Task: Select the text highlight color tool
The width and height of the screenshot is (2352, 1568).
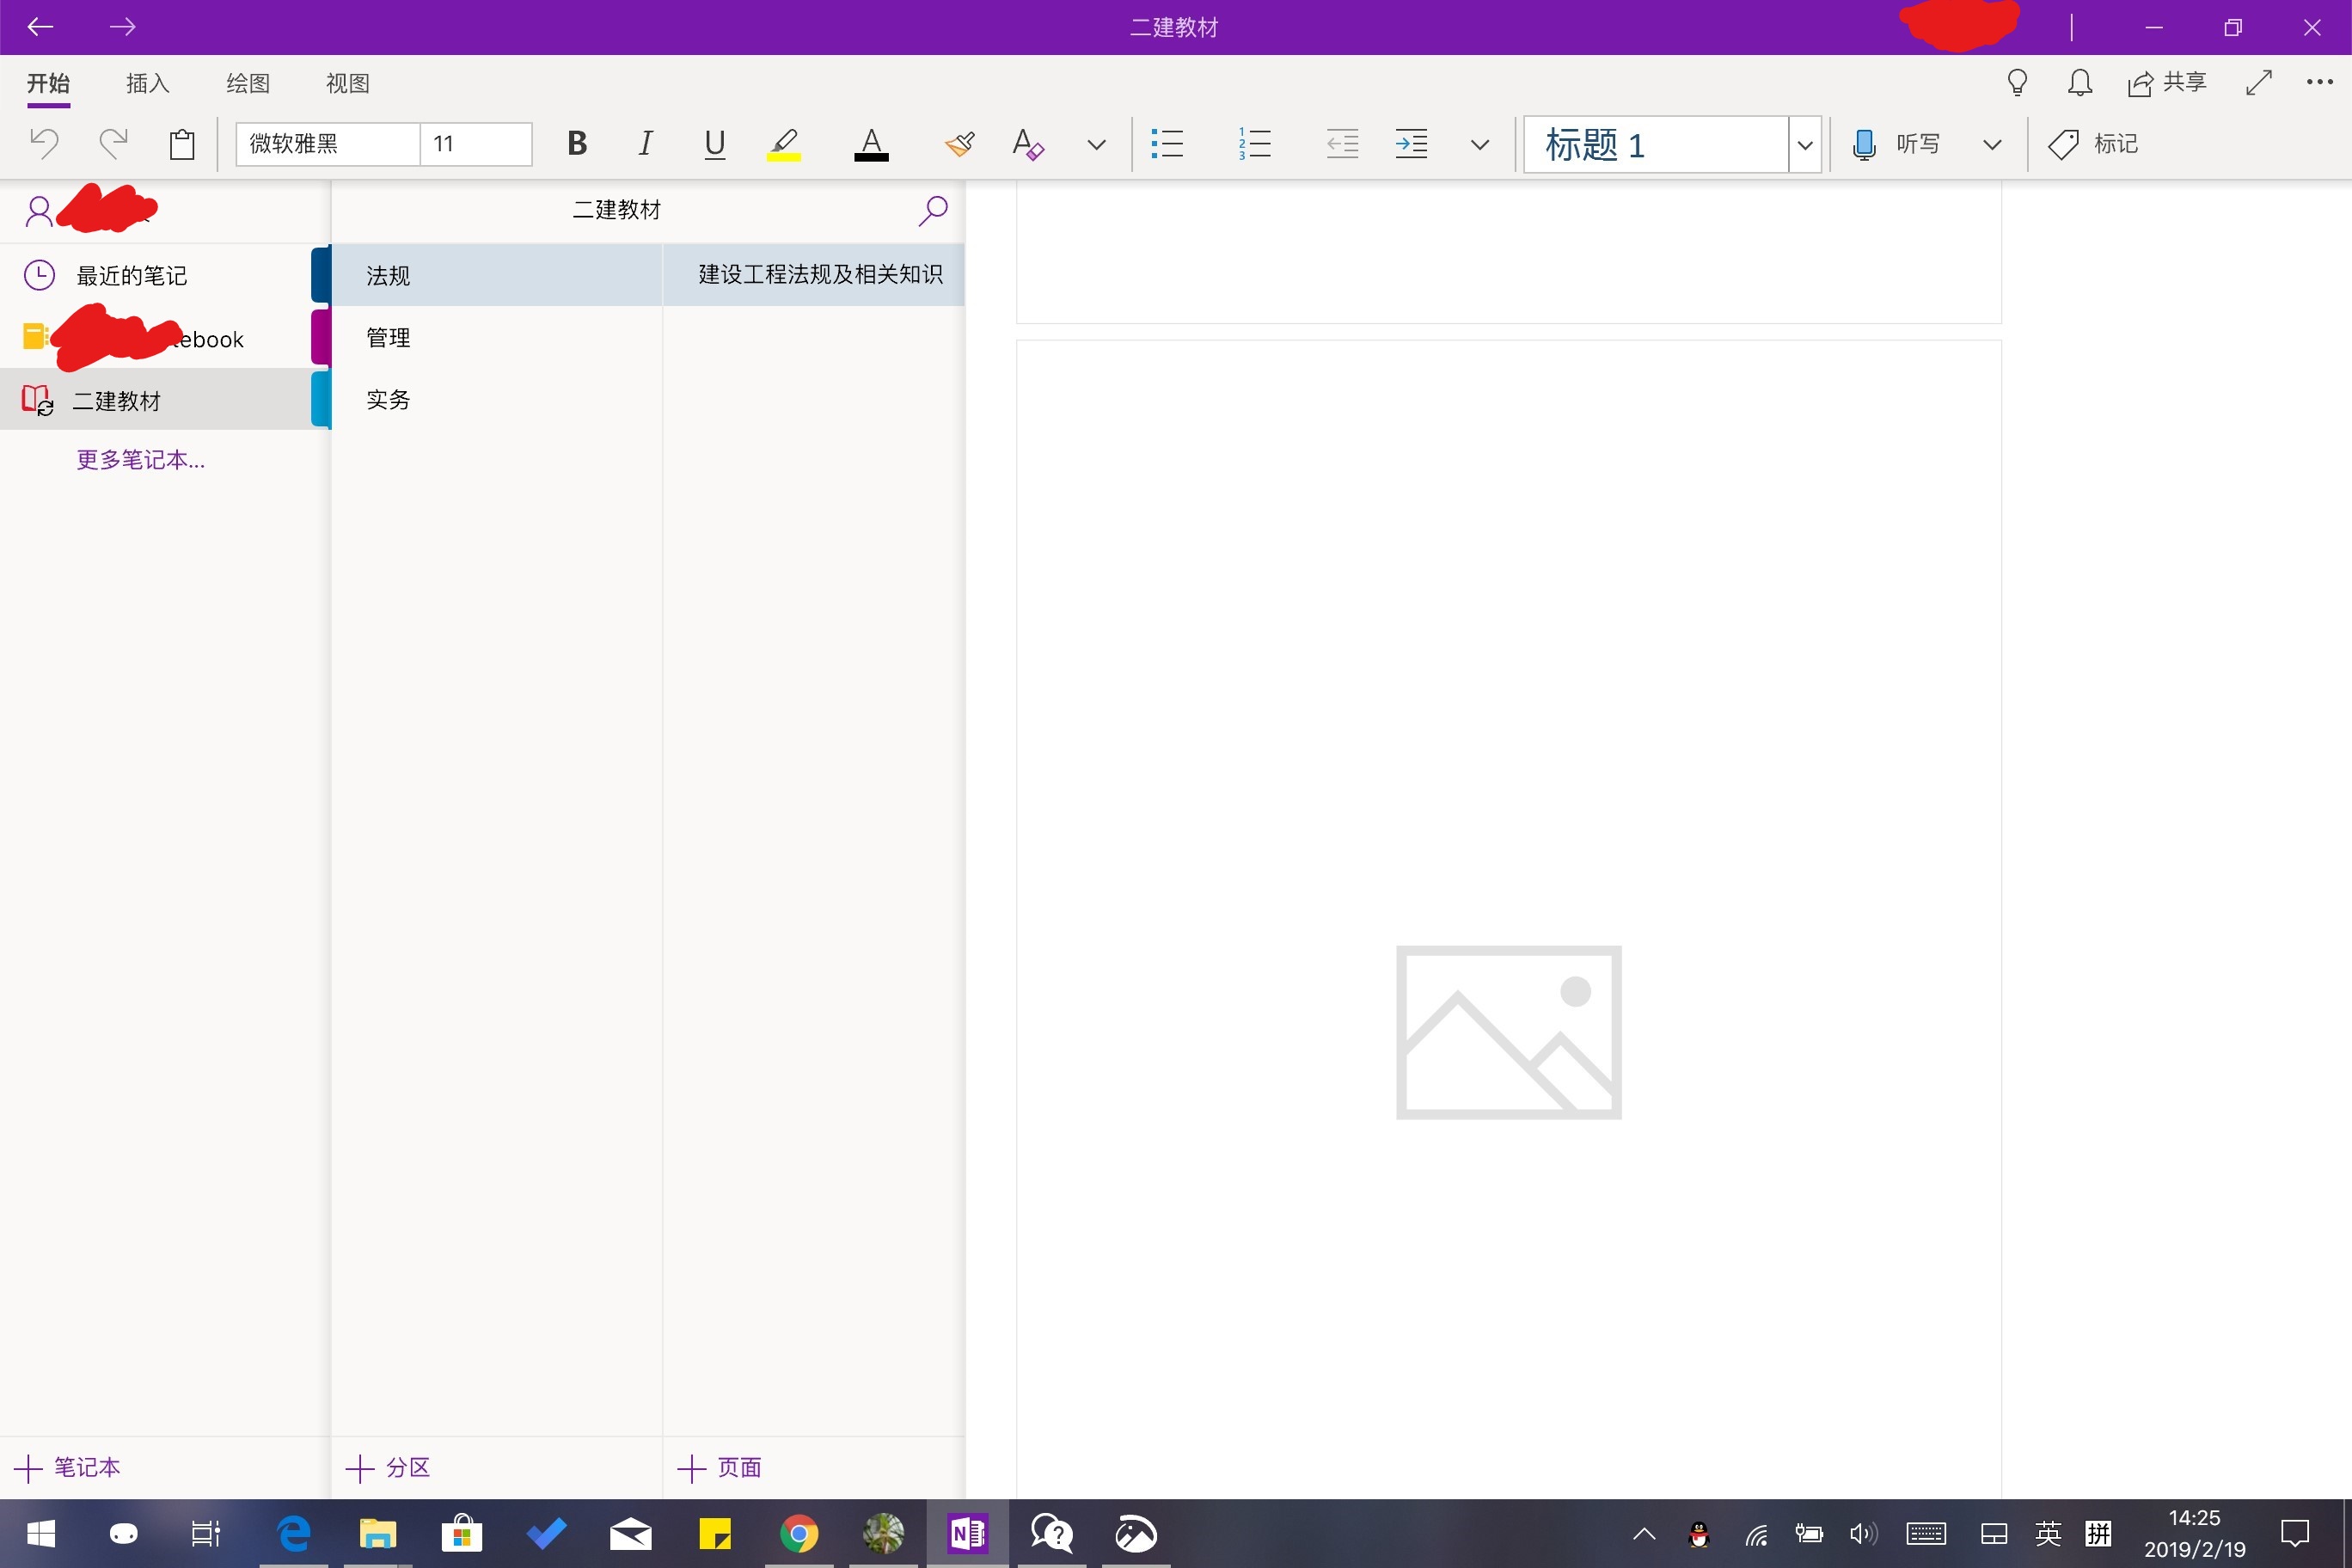Action: click(x=785, y=144)
